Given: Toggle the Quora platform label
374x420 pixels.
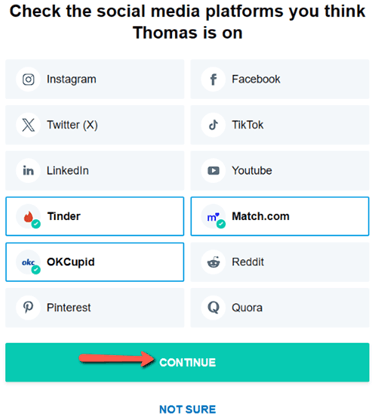Looking at the screenshot, I should [247, 308].
